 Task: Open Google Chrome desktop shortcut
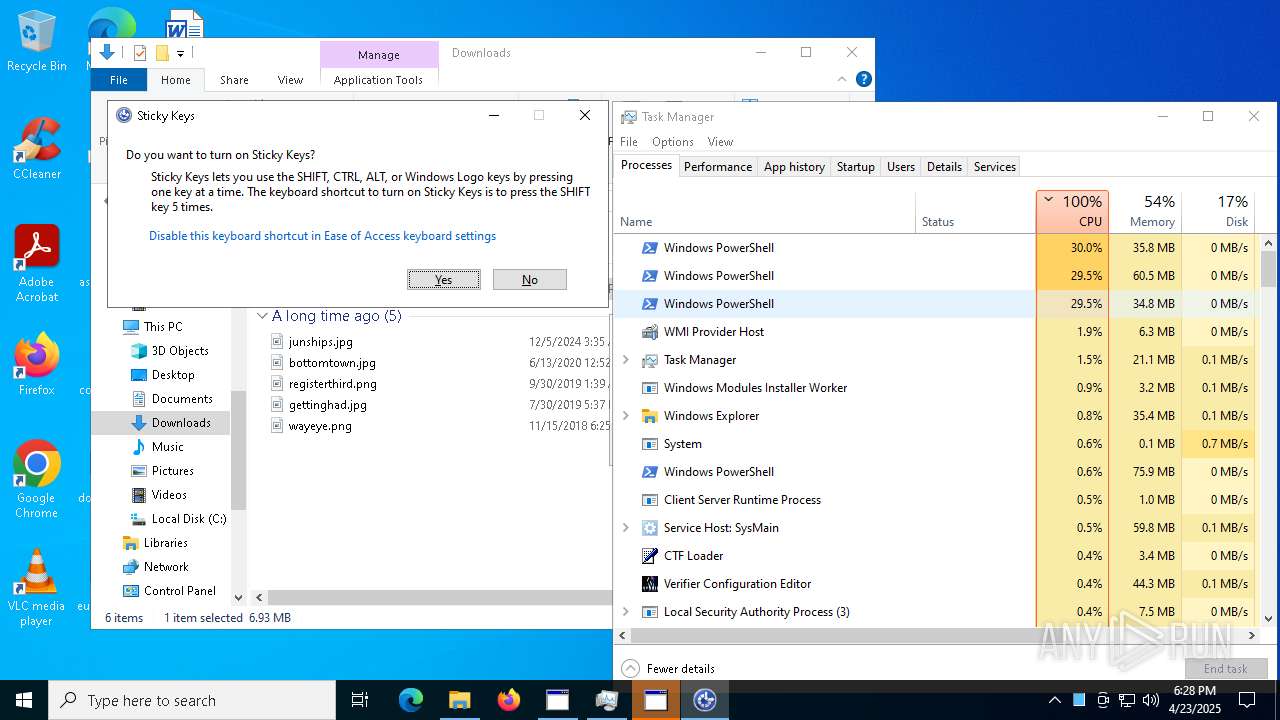coord(37,479)
